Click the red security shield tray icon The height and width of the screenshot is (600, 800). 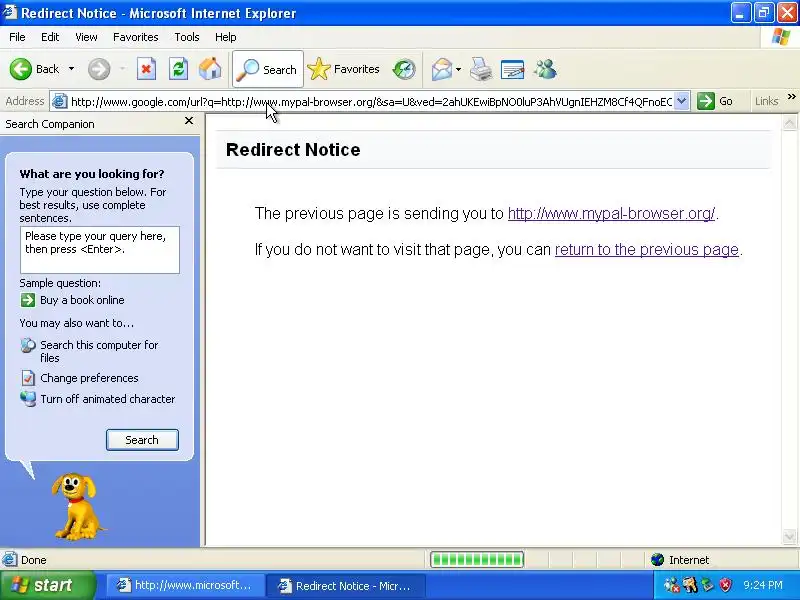(x=726, y=585)
